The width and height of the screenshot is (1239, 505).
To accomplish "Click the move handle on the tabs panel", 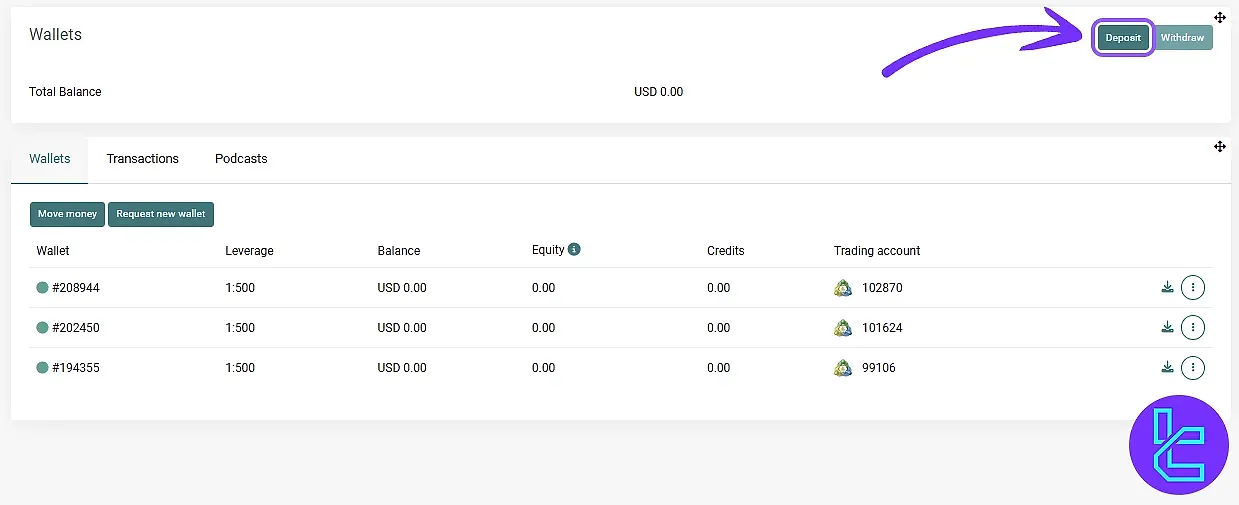I will [1220, 147].
